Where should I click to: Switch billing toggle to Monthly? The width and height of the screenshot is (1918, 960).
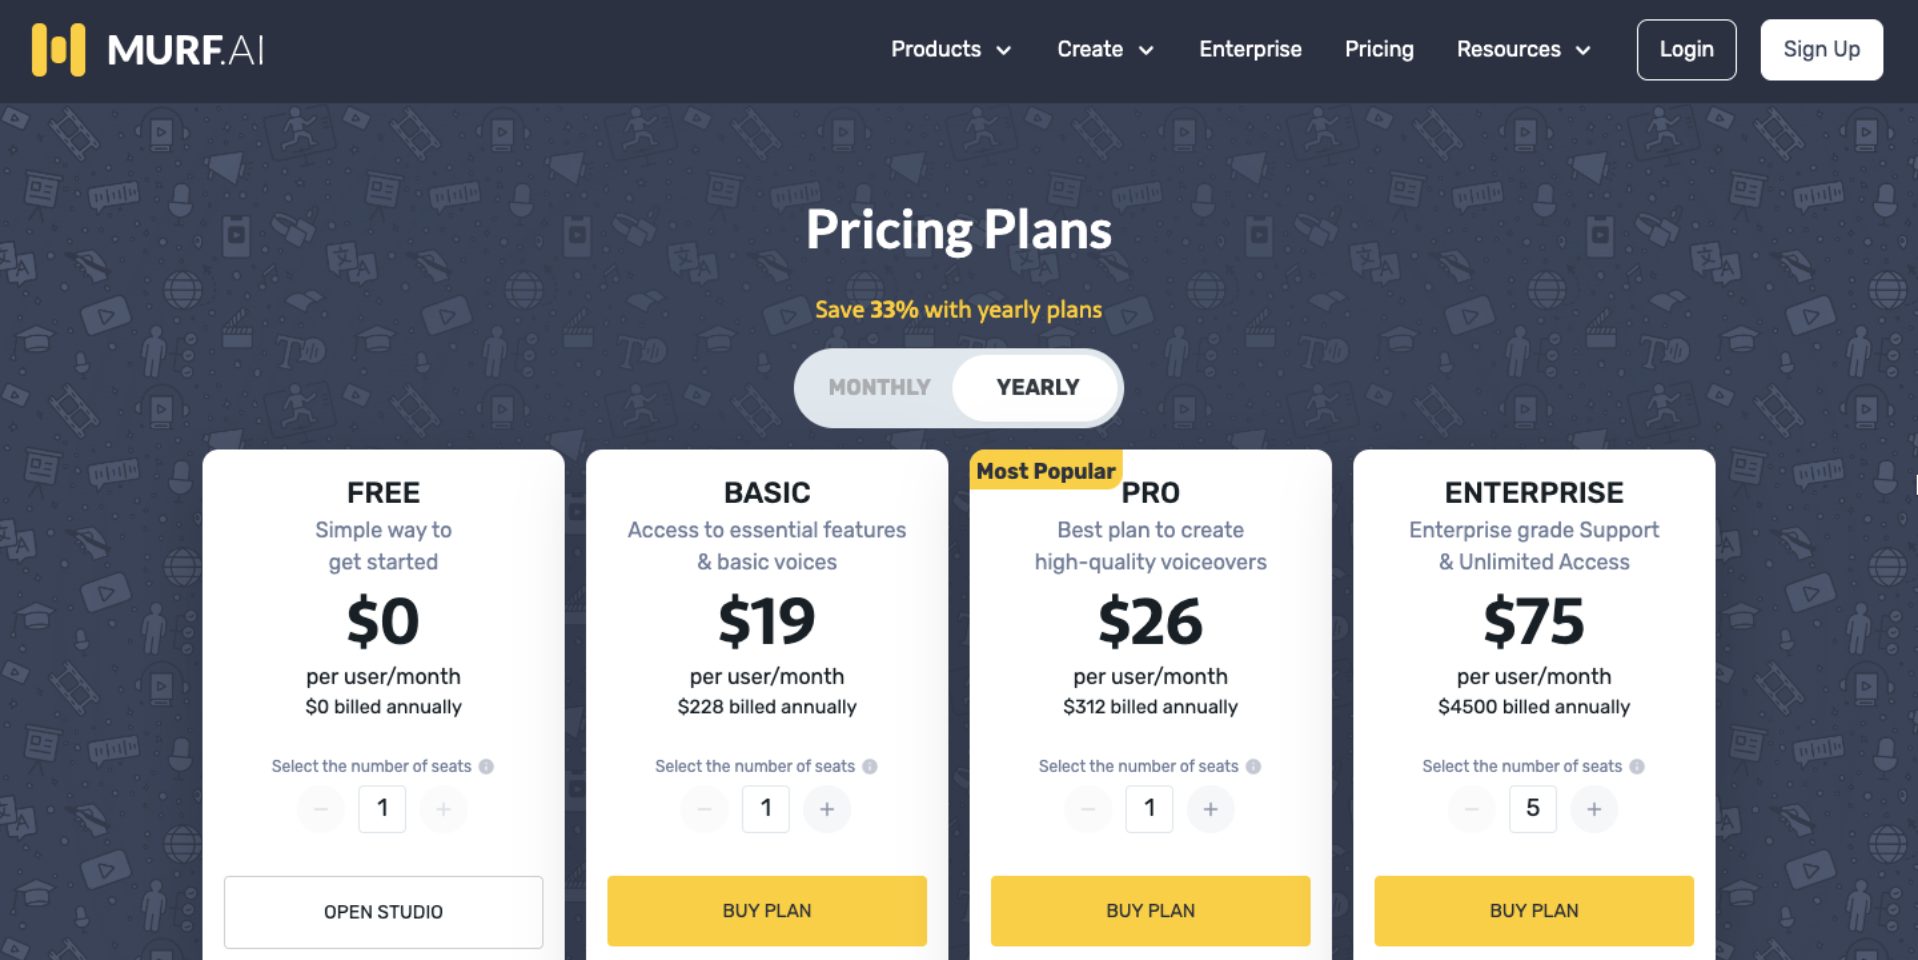[x=879, y=387]
